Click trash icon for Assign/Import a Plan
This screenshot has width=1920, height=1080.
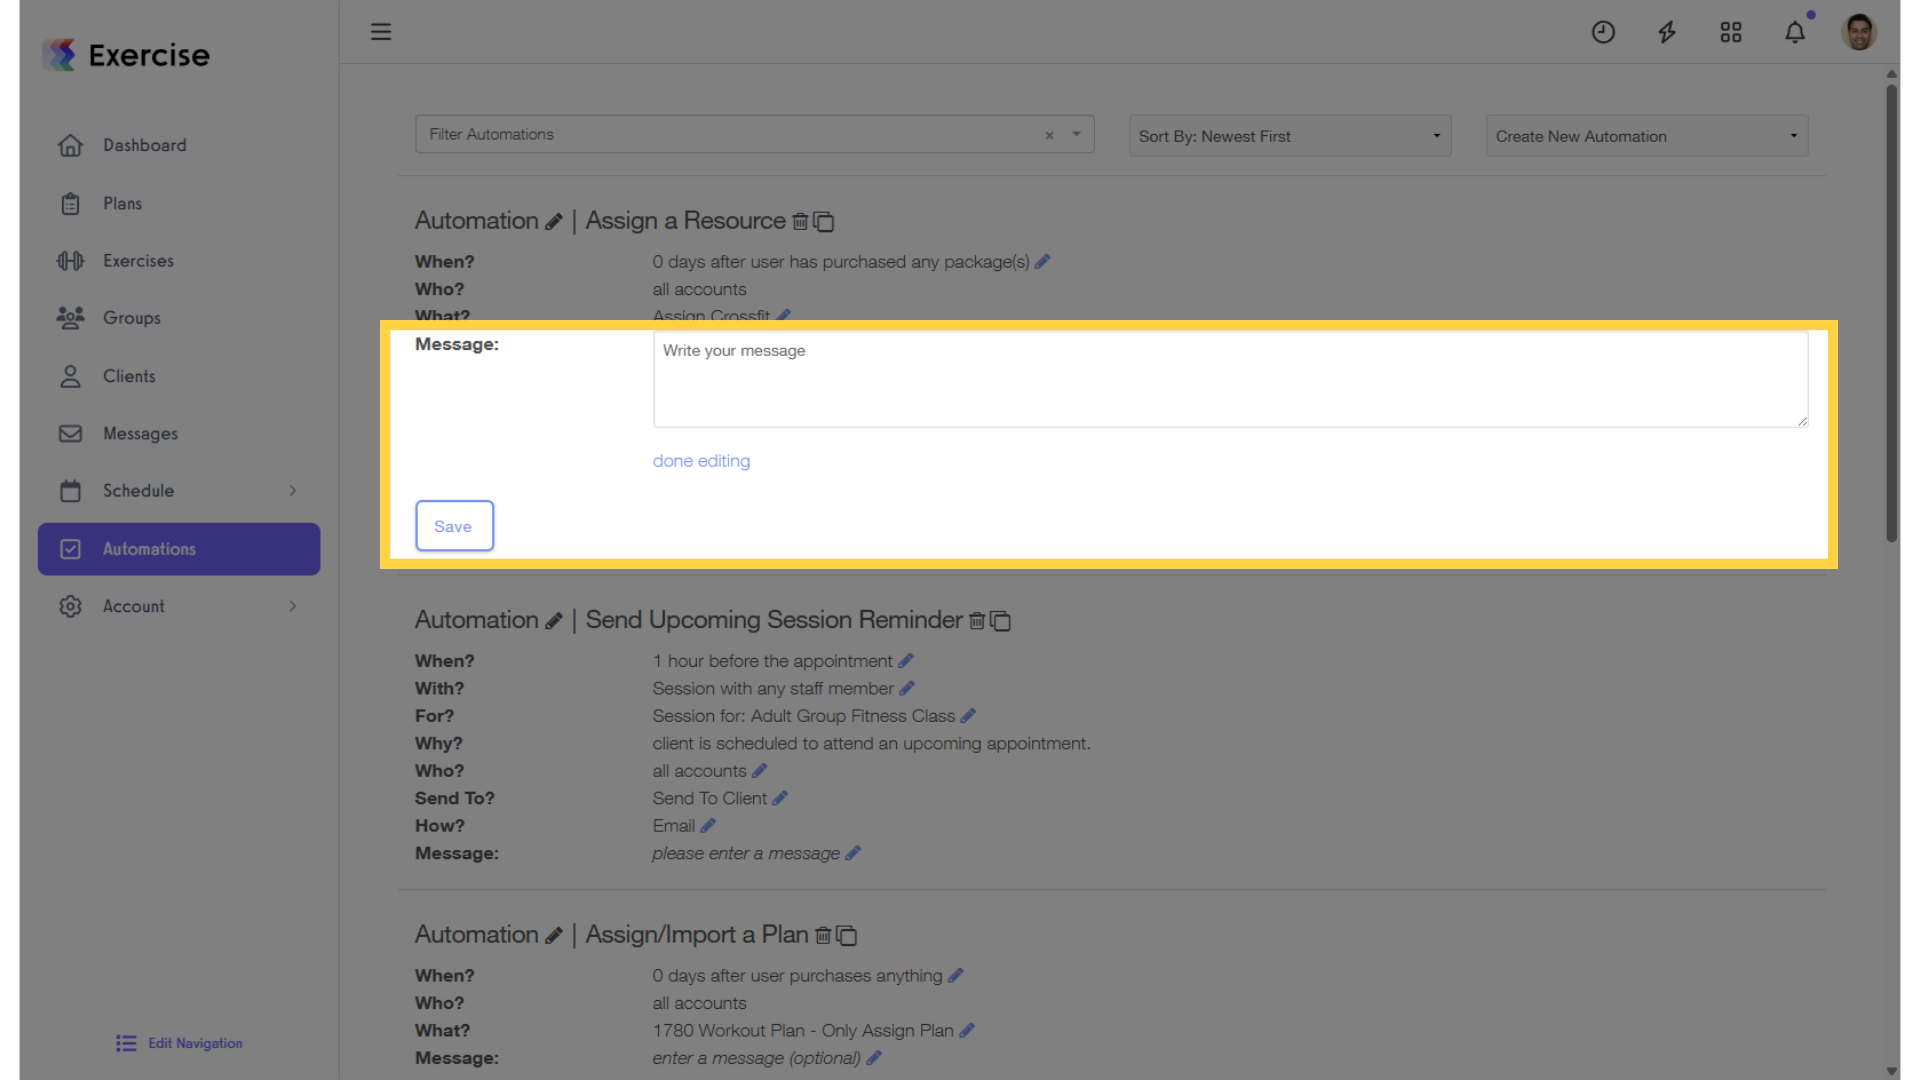[823, 936]
